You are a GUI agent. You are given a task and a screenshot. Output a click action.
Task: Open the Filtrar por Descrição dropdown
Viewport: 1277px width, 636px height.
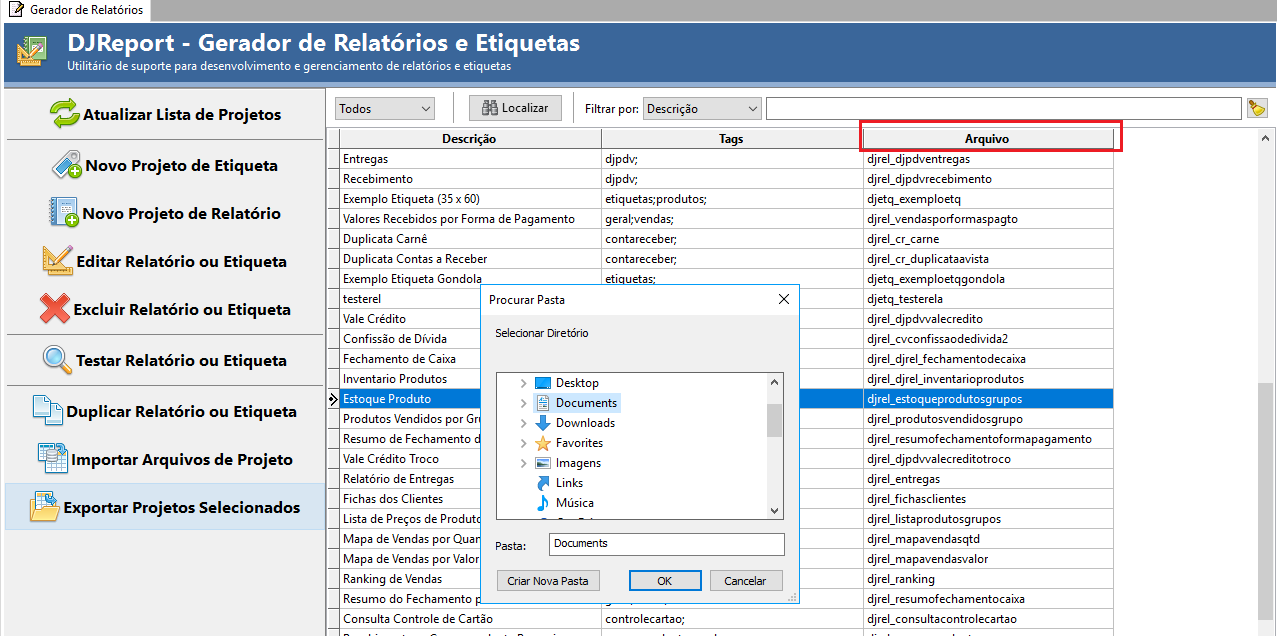tap(702, 108)
